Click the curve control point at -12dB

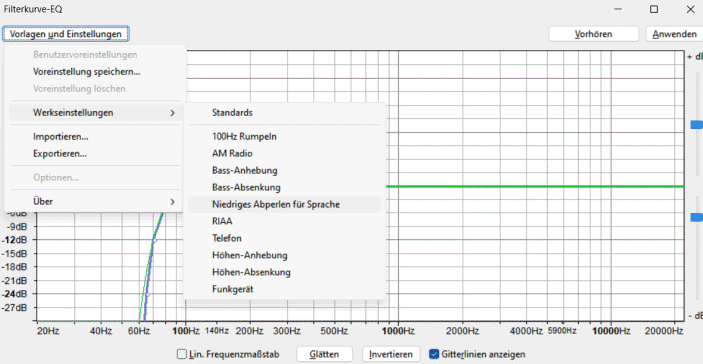[x=154, y=241]
